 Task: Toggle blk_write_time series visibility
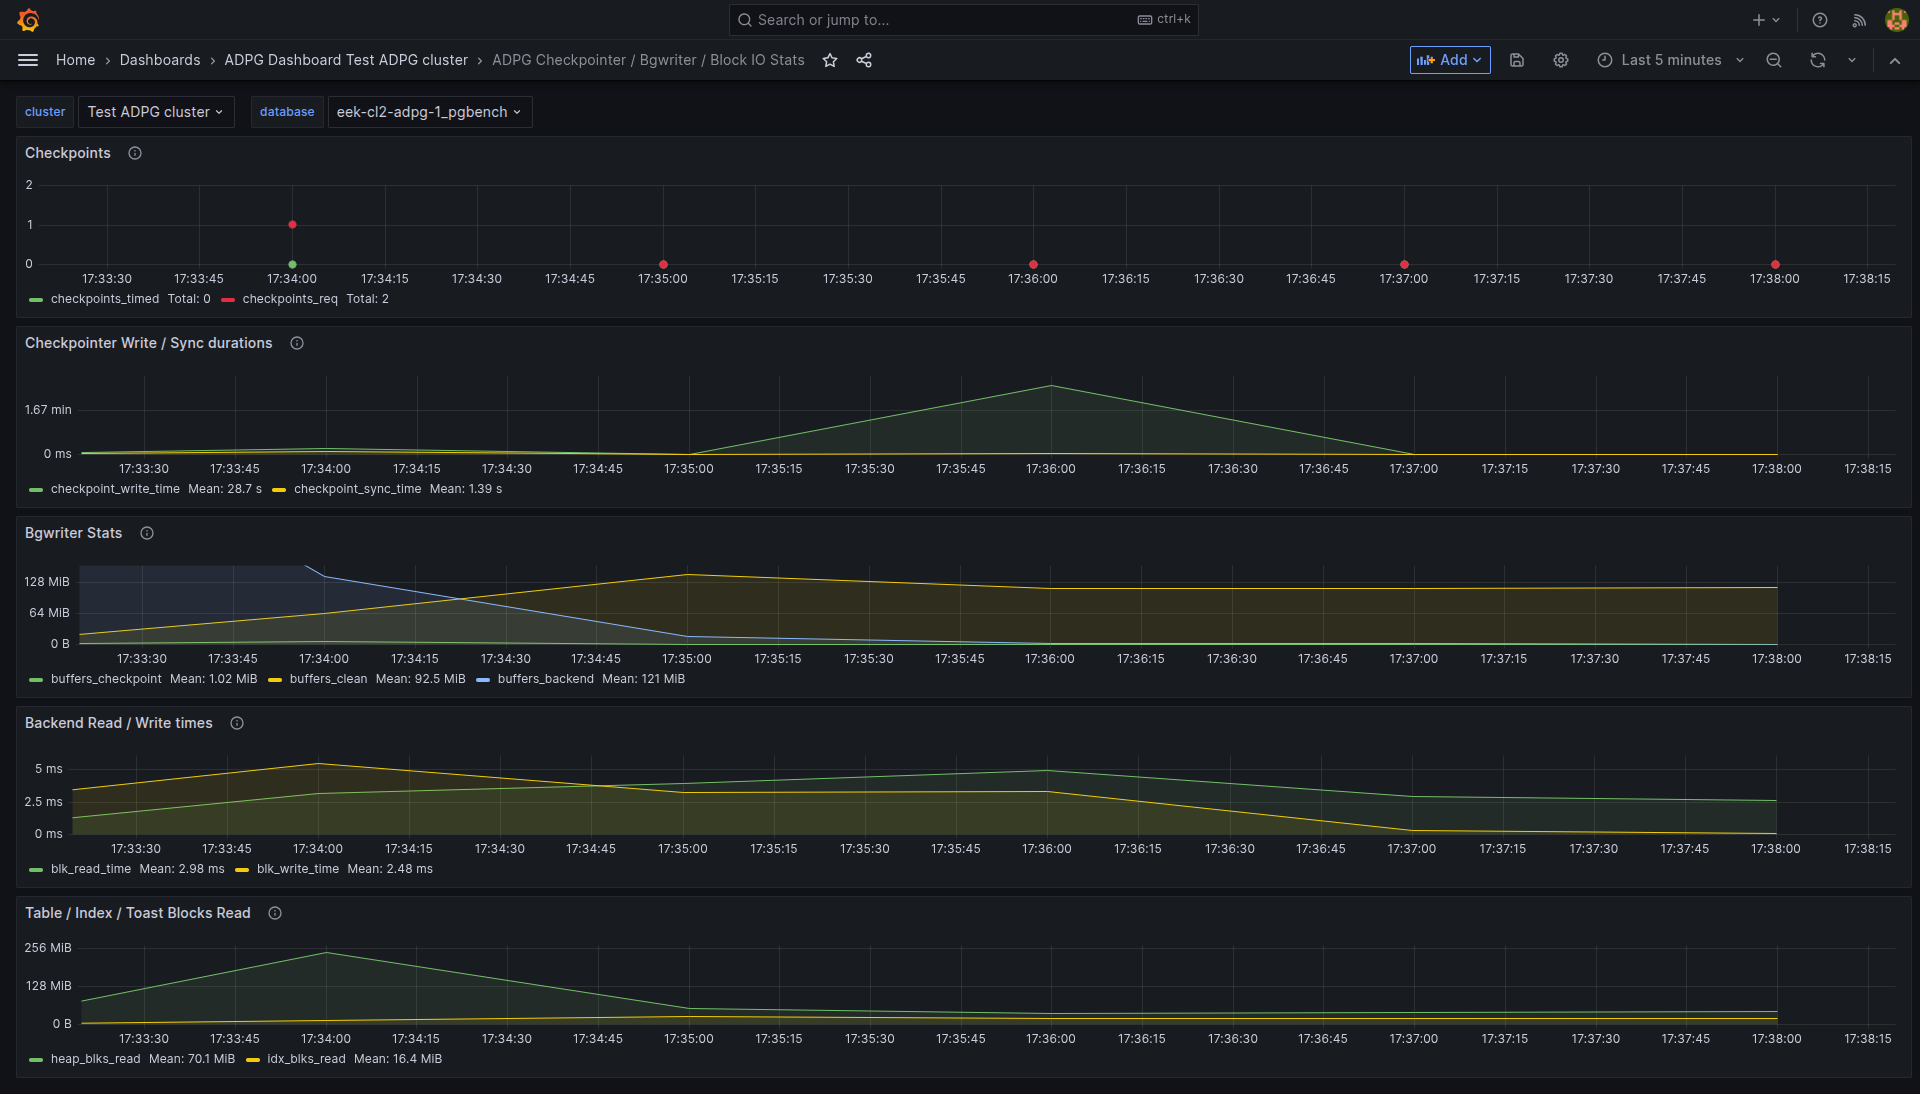pyautogui.click(x=298, y=869)
